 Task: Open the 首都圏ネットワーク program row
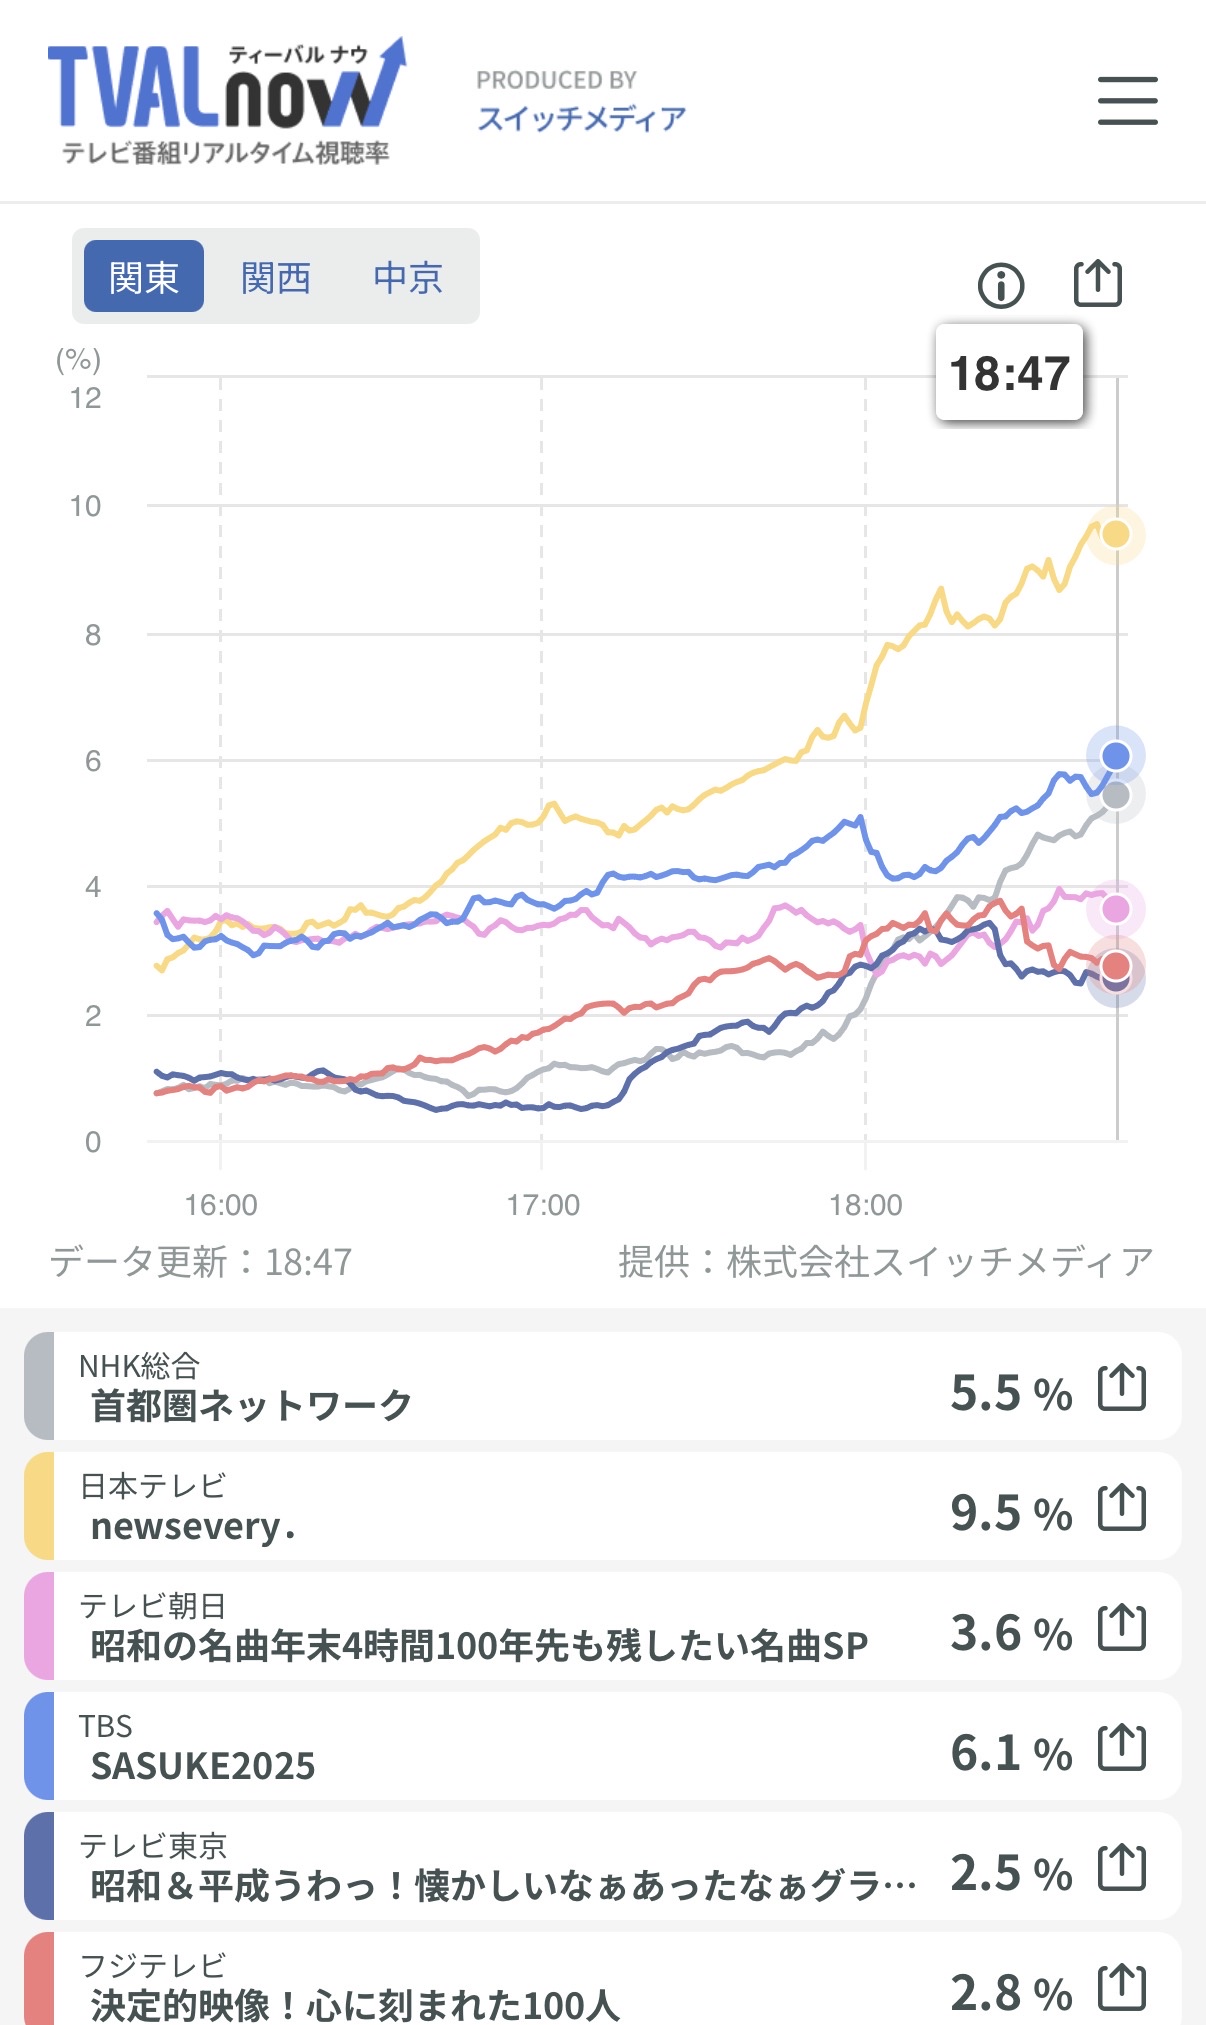click(x=500, y=1387)
